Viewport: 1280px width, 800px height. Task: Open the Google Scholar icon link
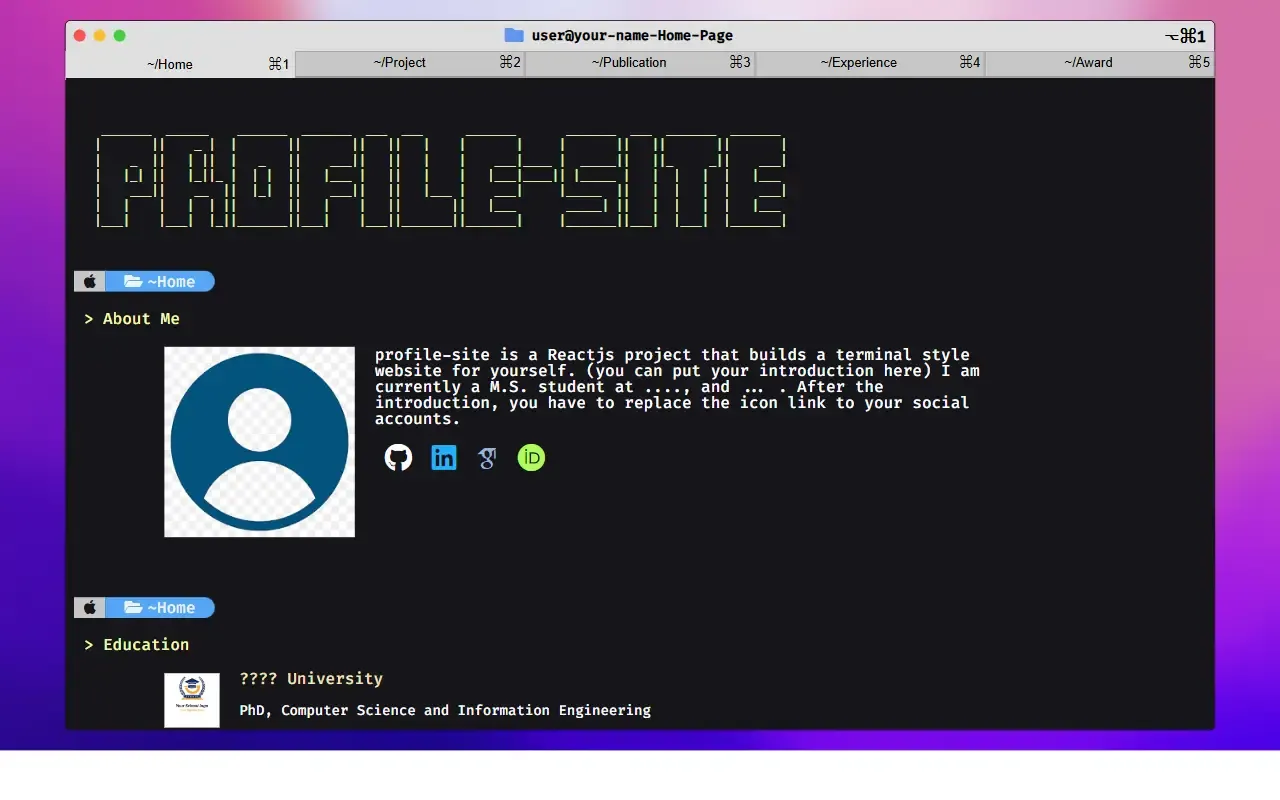point(487,458)
